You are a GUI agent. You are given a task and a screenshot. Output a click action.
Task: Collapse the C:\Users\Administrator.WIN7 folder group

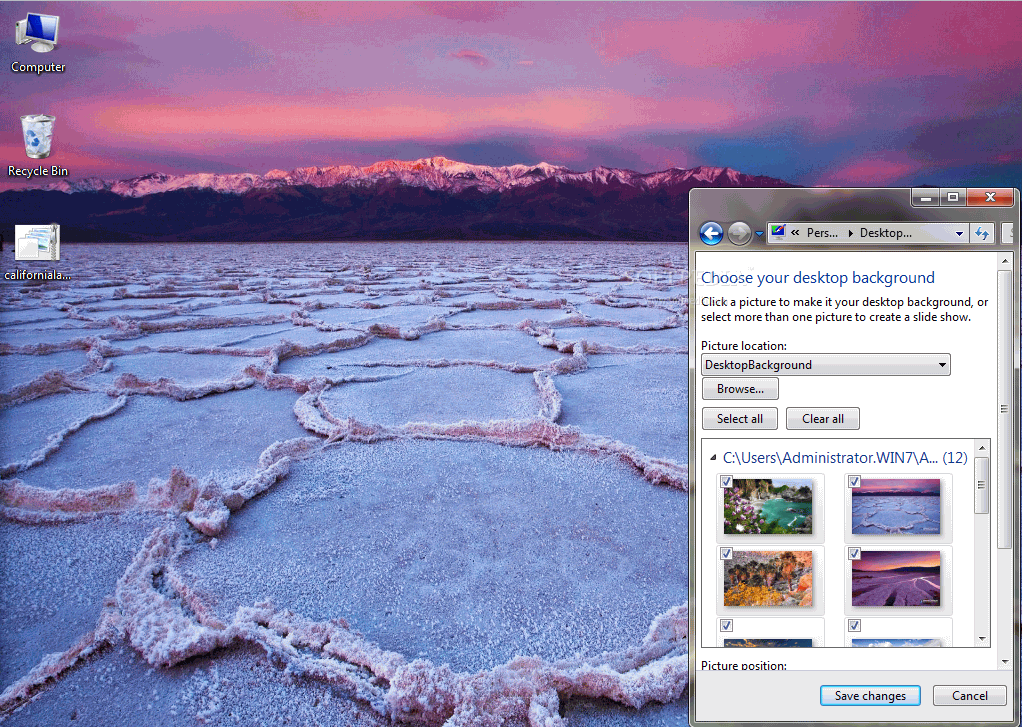click(713, 458)
